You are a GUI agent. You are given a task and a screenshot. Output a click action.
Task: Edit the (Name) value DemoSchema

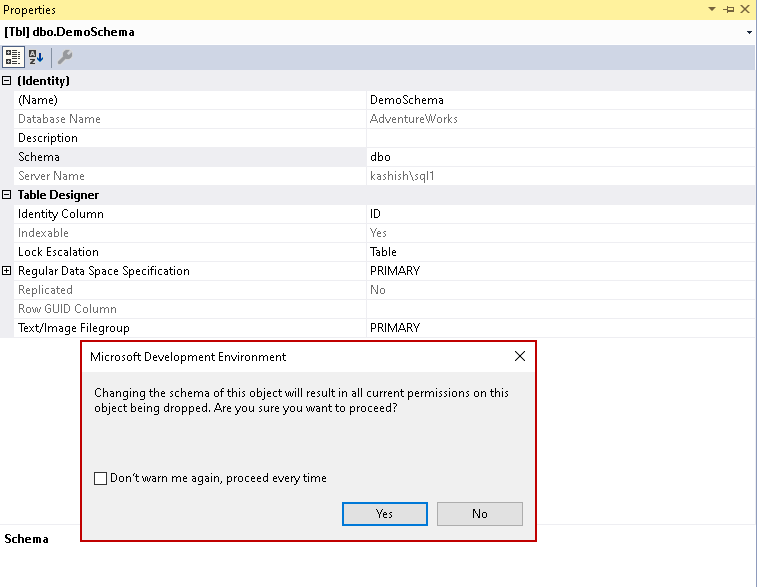[406, 100]
